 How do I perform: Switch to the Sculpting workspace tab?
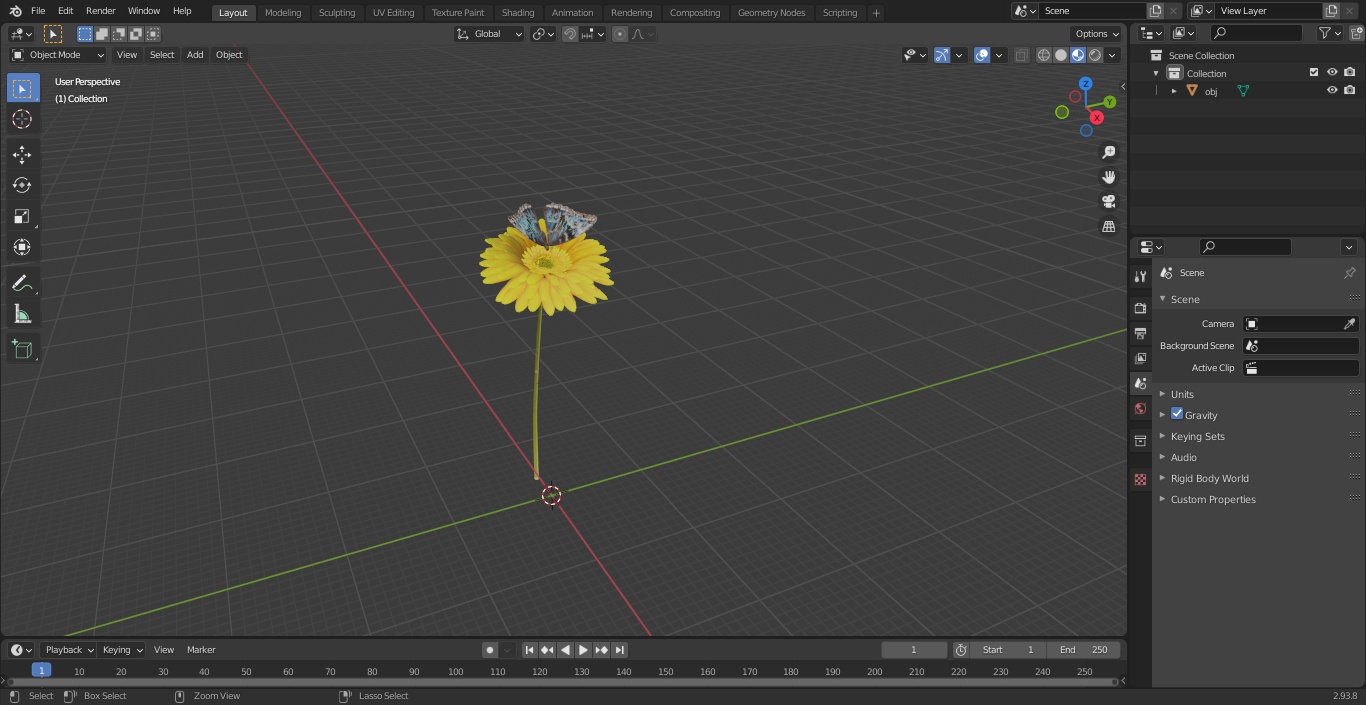337,13
